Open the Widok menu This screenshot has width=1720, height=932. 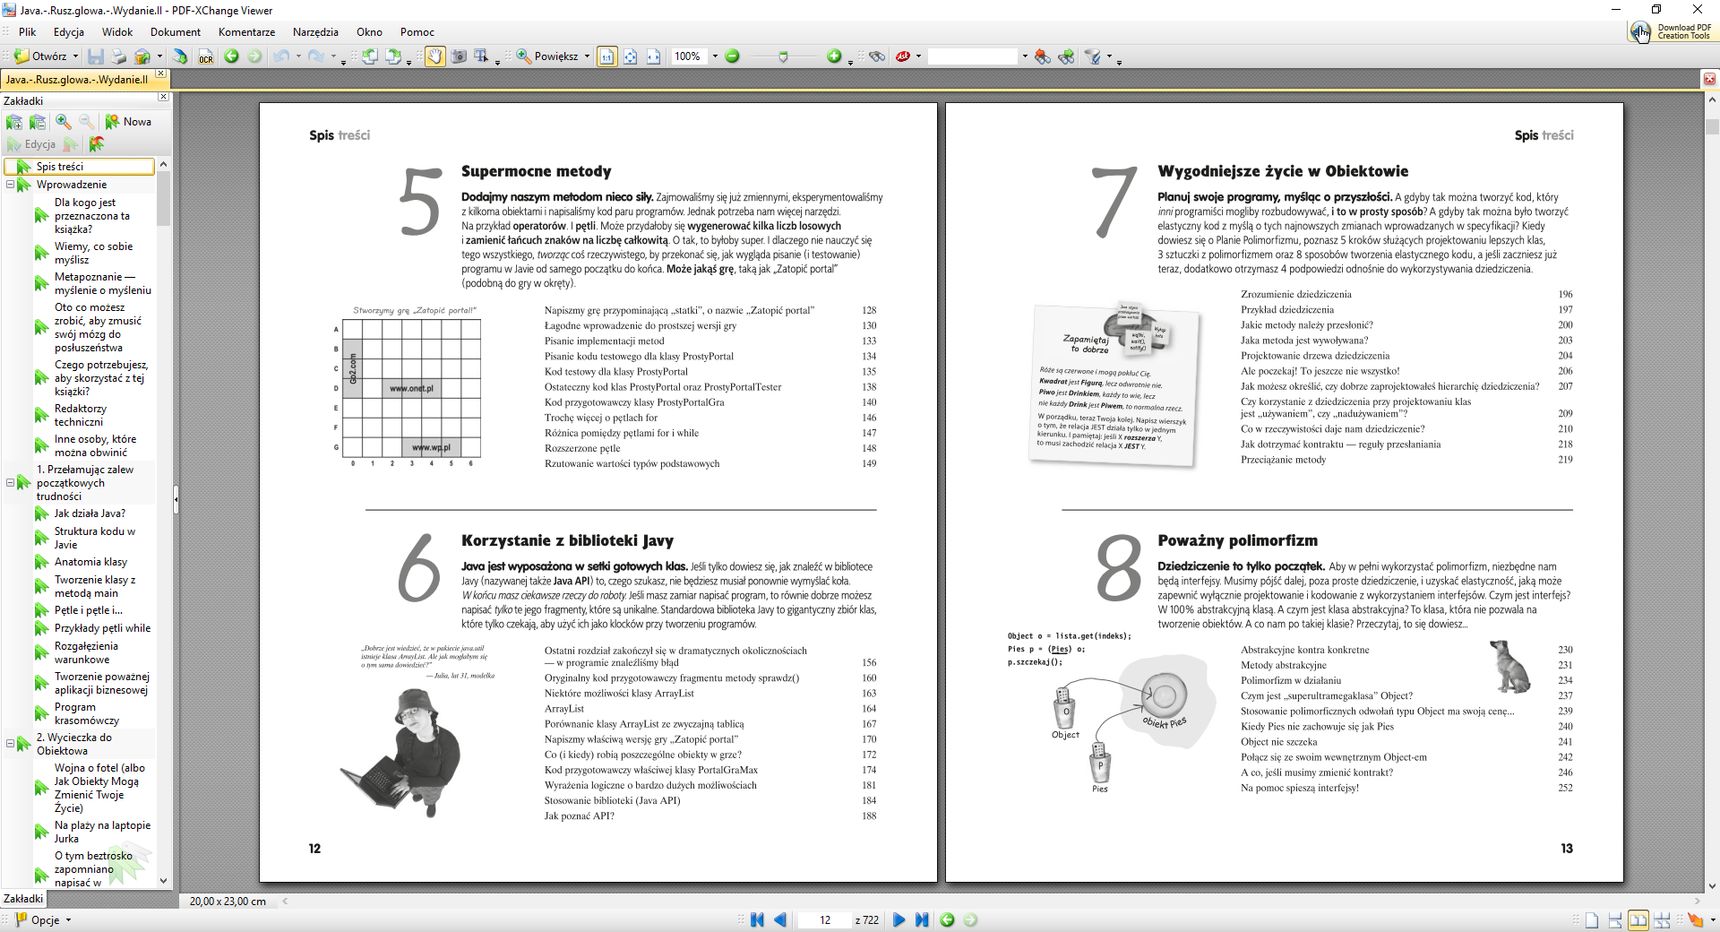coord(117,32)
